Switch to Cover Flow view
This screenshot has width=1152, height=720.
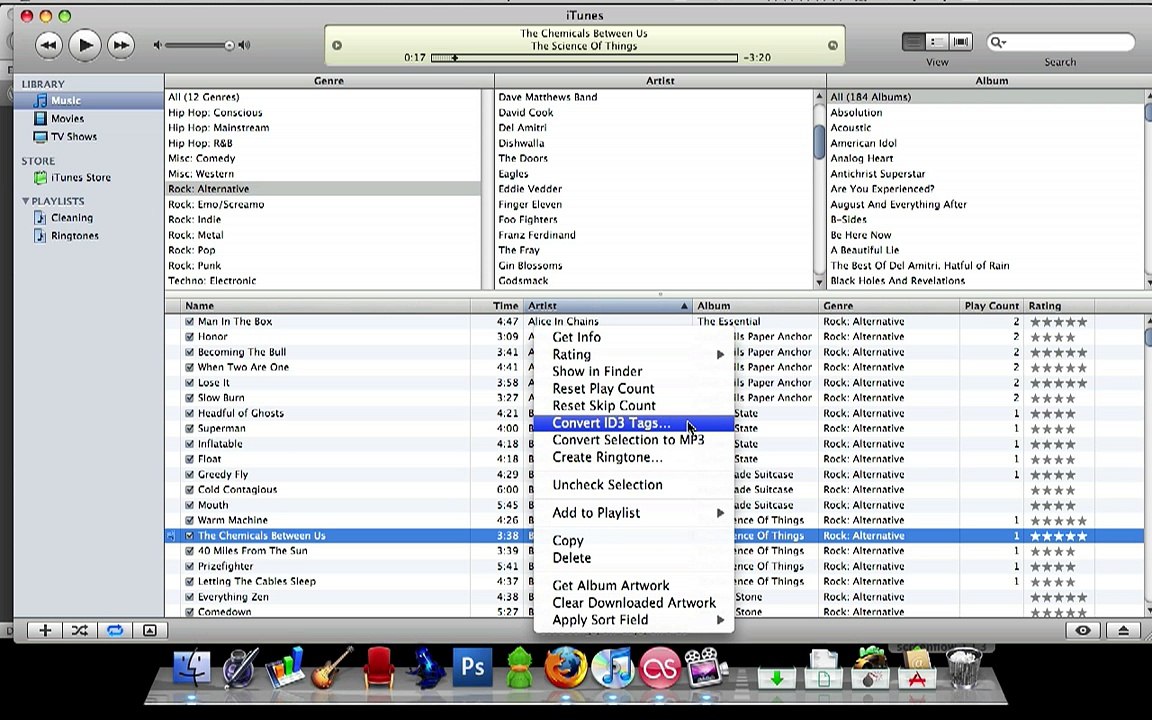(x=960, y=42)
